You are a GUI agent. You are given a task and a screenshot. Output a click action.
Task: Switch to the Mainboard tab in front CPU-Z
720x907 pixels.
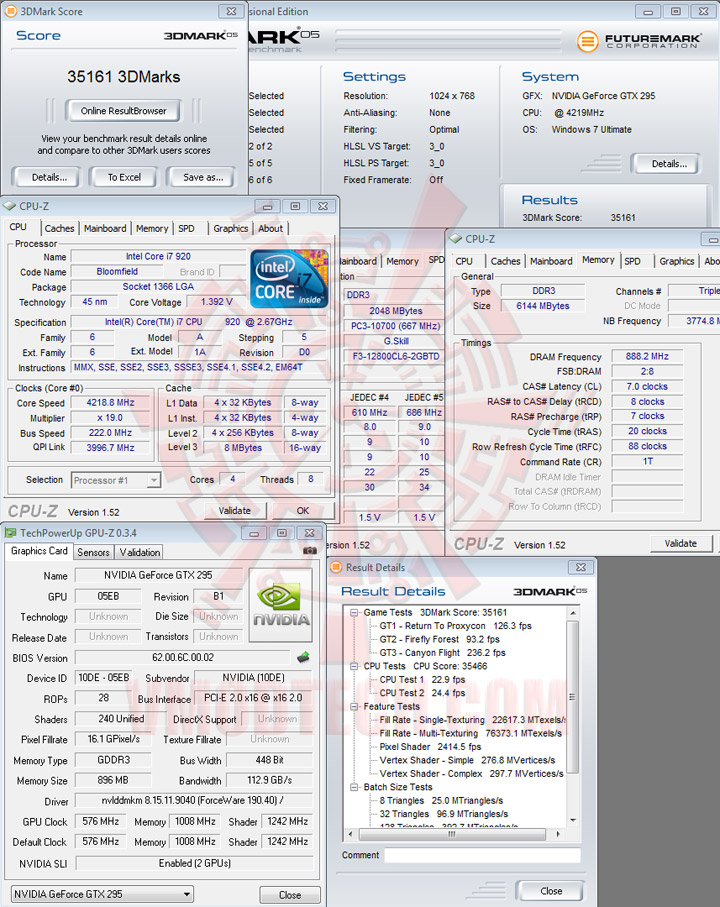105,228
